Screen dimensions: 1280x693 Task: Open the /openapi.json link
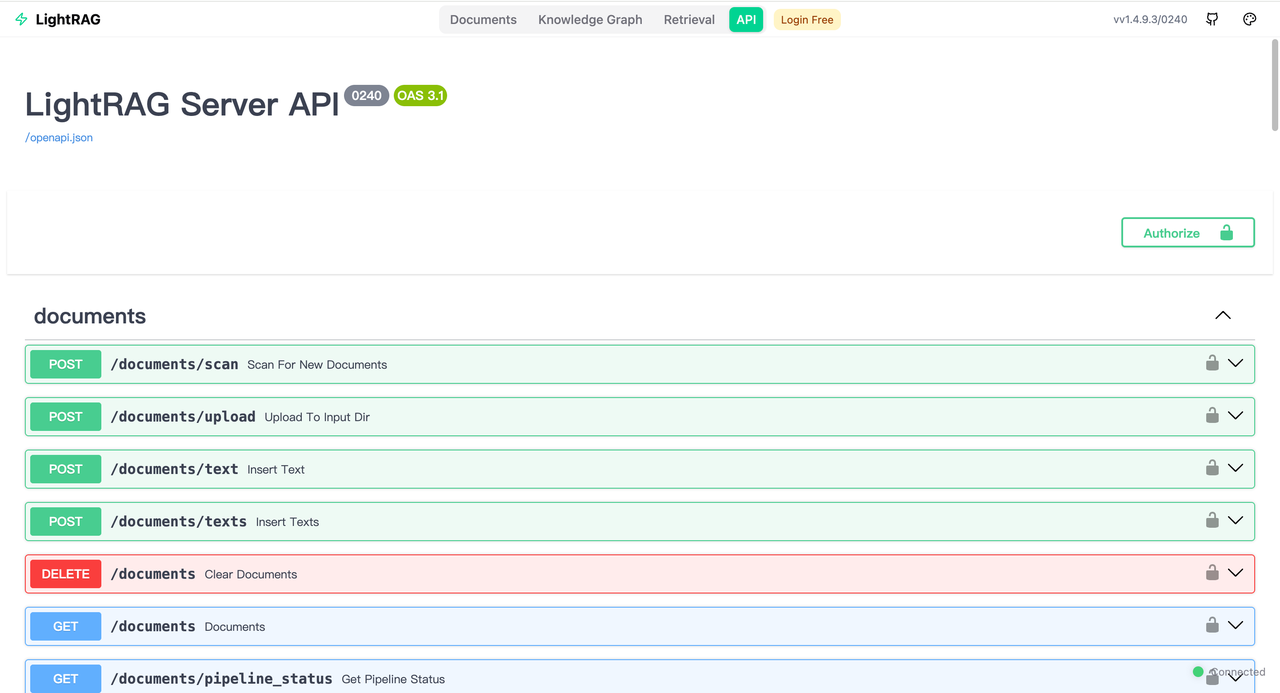59,138
